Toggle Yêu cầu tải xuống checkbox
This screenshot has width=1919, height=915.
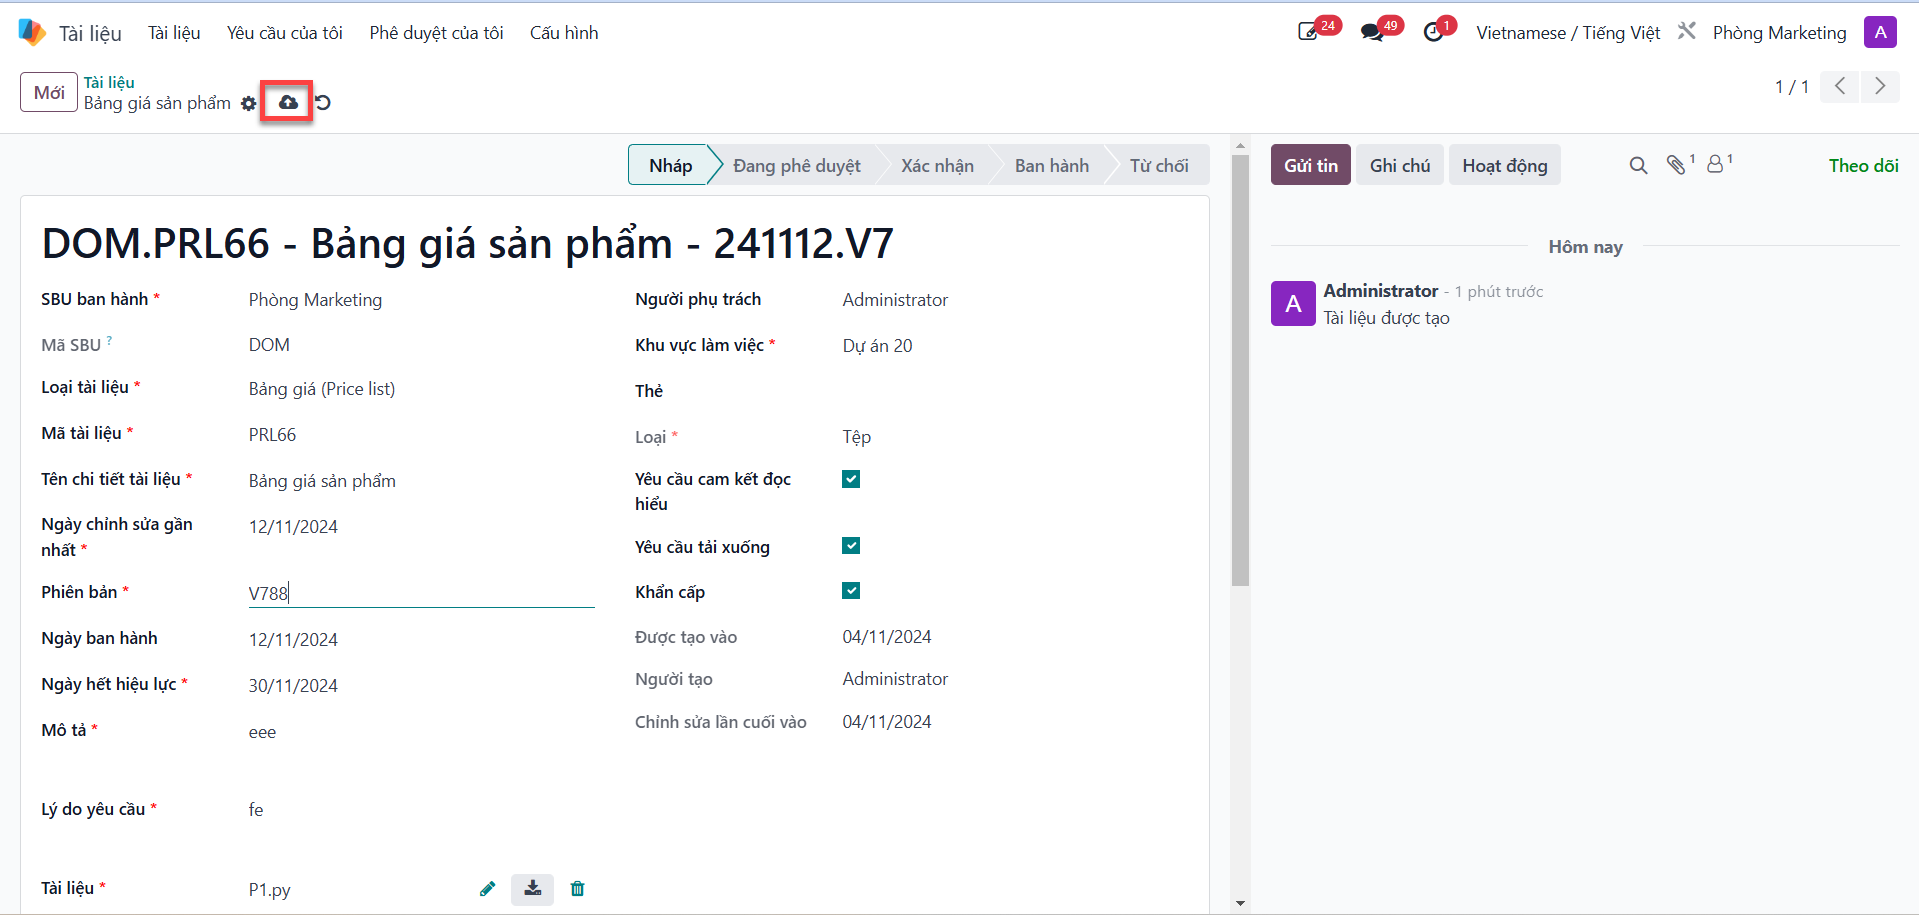851,546
